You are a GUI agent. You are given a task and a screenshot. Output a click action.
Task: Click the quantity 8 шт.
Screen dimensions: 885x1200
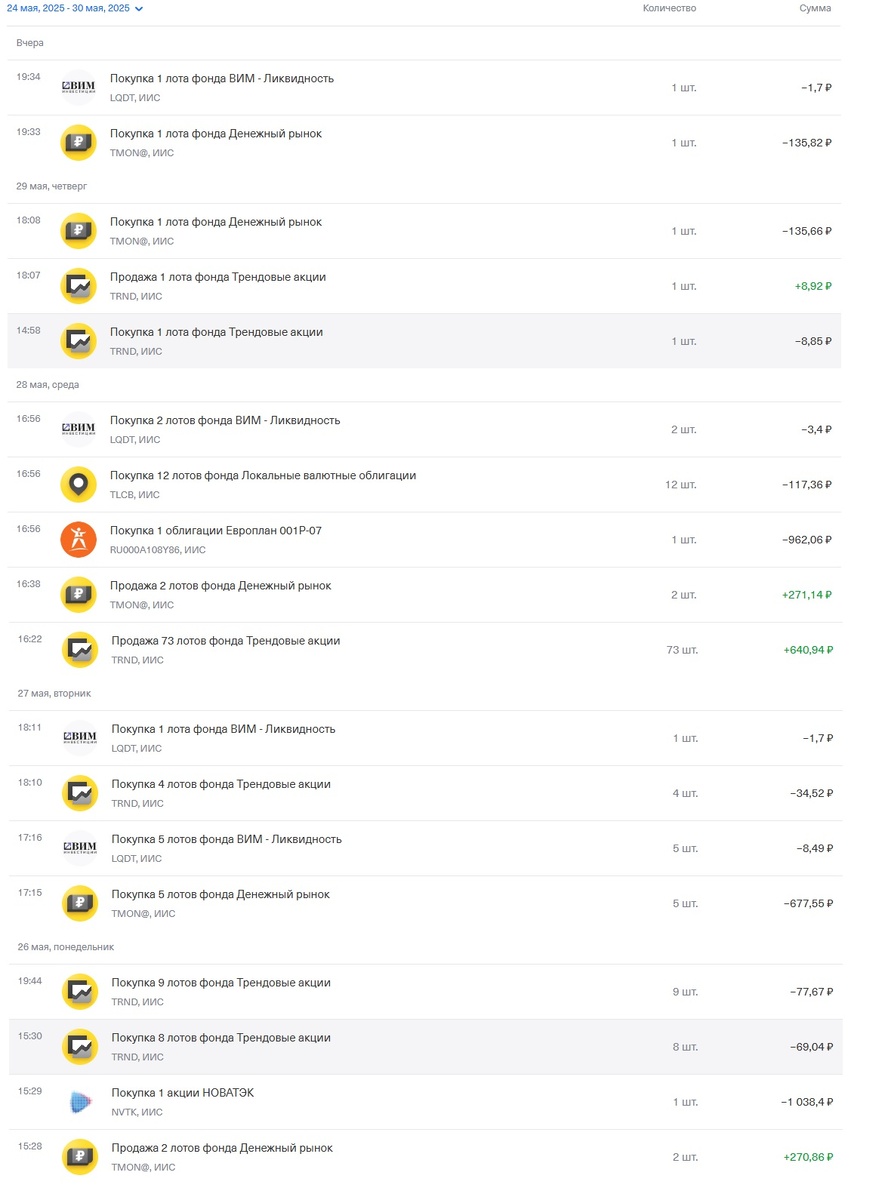pos(685,1047)
